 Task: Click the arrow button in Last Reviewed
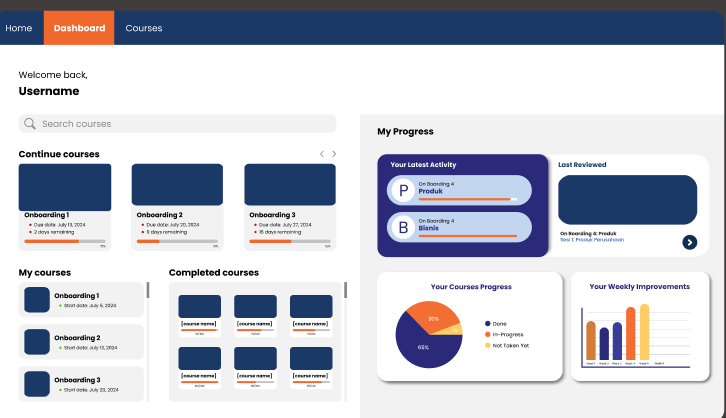(x=689, y=242)
